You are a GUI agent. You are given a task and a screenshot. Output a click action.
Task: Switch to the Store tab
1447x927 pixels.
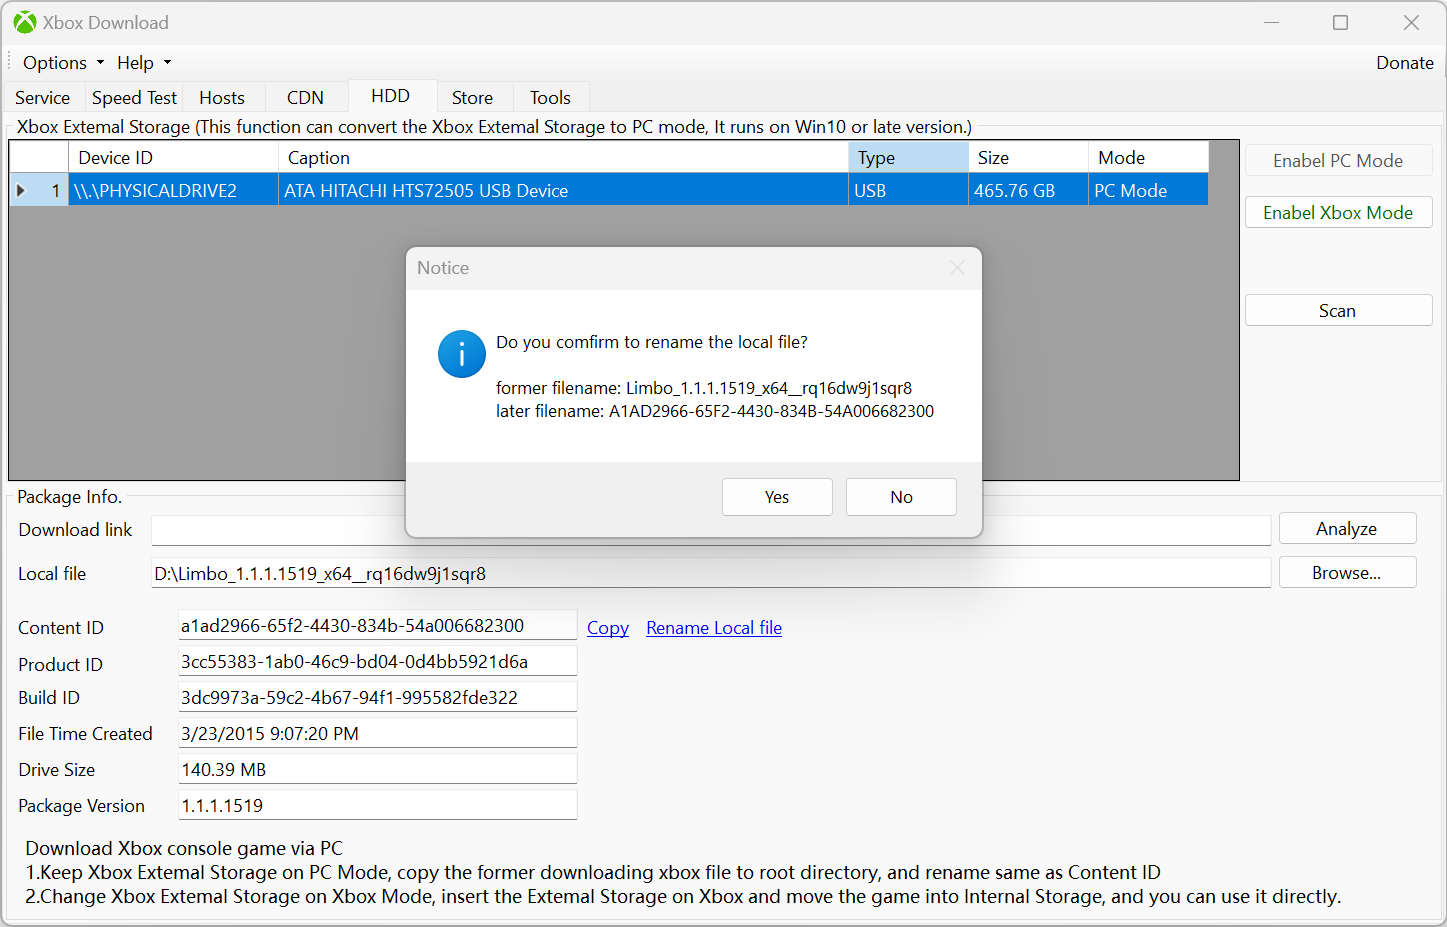click(x=472, y=98)
